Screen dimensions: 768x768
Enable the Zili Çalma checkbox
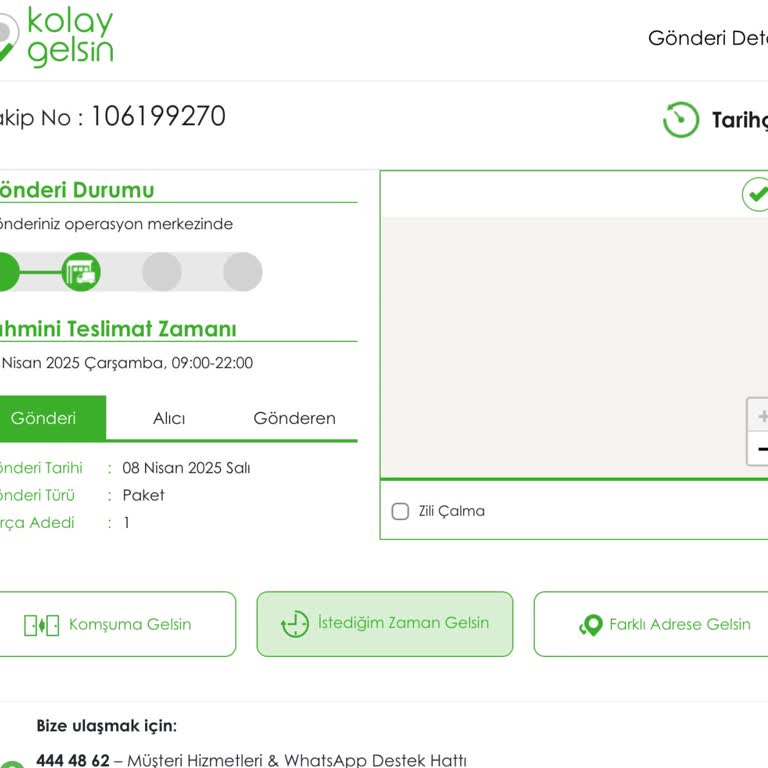[x=401, y=511]
